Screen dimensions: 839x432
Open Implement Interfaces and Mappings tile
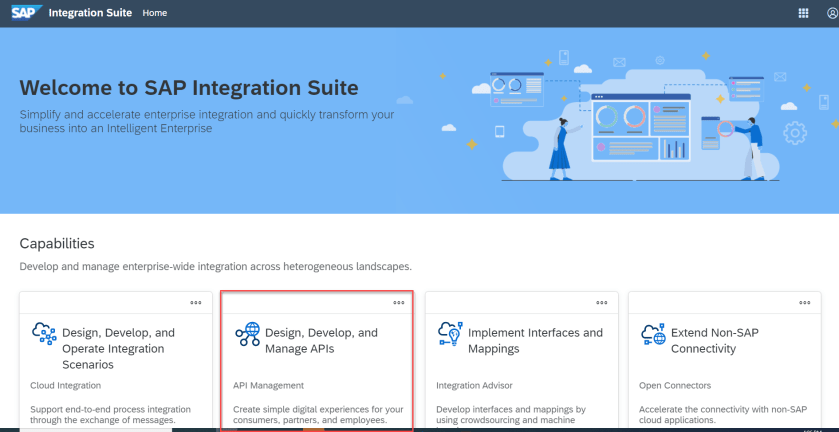tap(535, 340)
